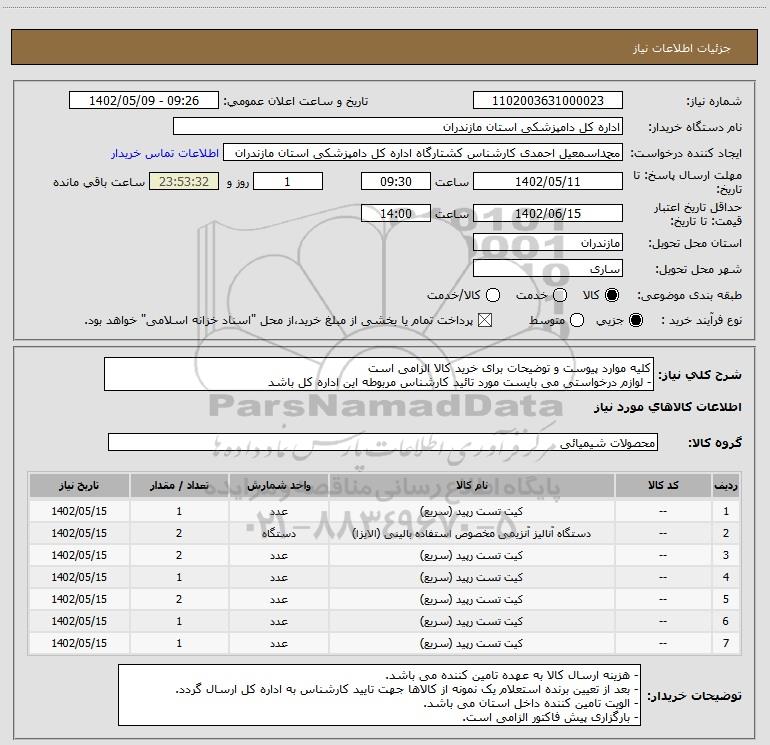
Task: Click the نام کالا column header
Action: pyautogui.click(x=471, y=486)
